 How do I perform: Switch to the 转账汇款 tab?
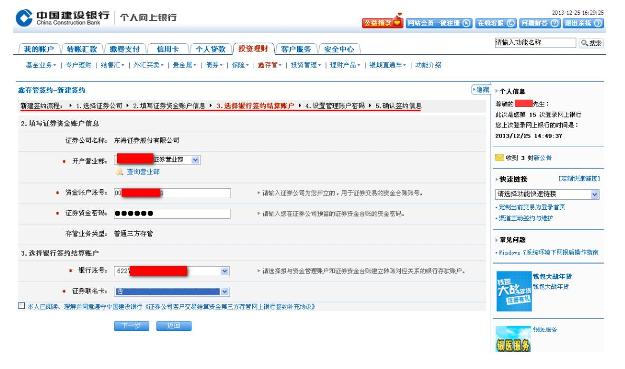point(82,49)
